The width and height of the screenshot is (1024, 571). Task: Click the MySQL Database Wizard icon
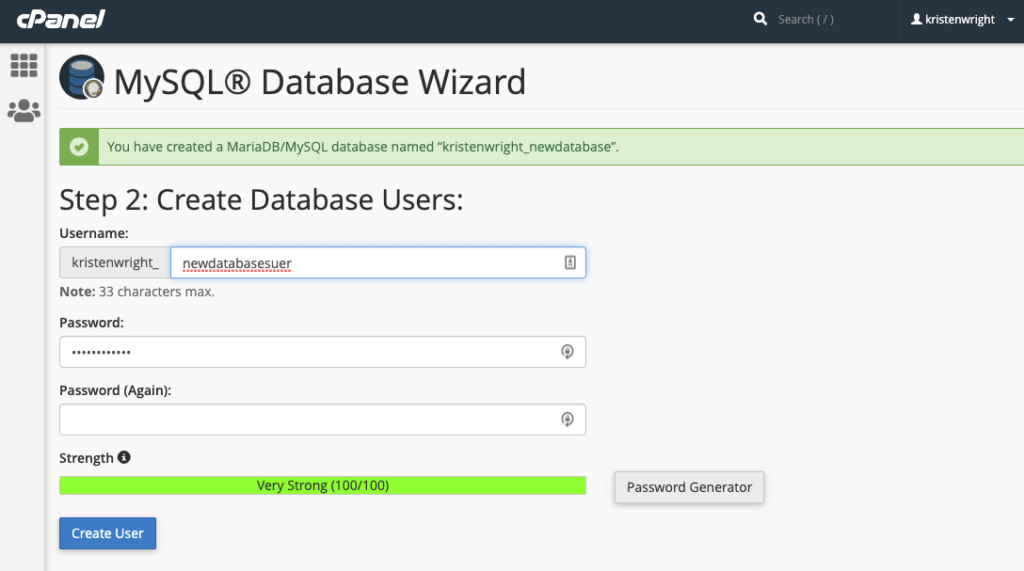[x=82, y=77]
